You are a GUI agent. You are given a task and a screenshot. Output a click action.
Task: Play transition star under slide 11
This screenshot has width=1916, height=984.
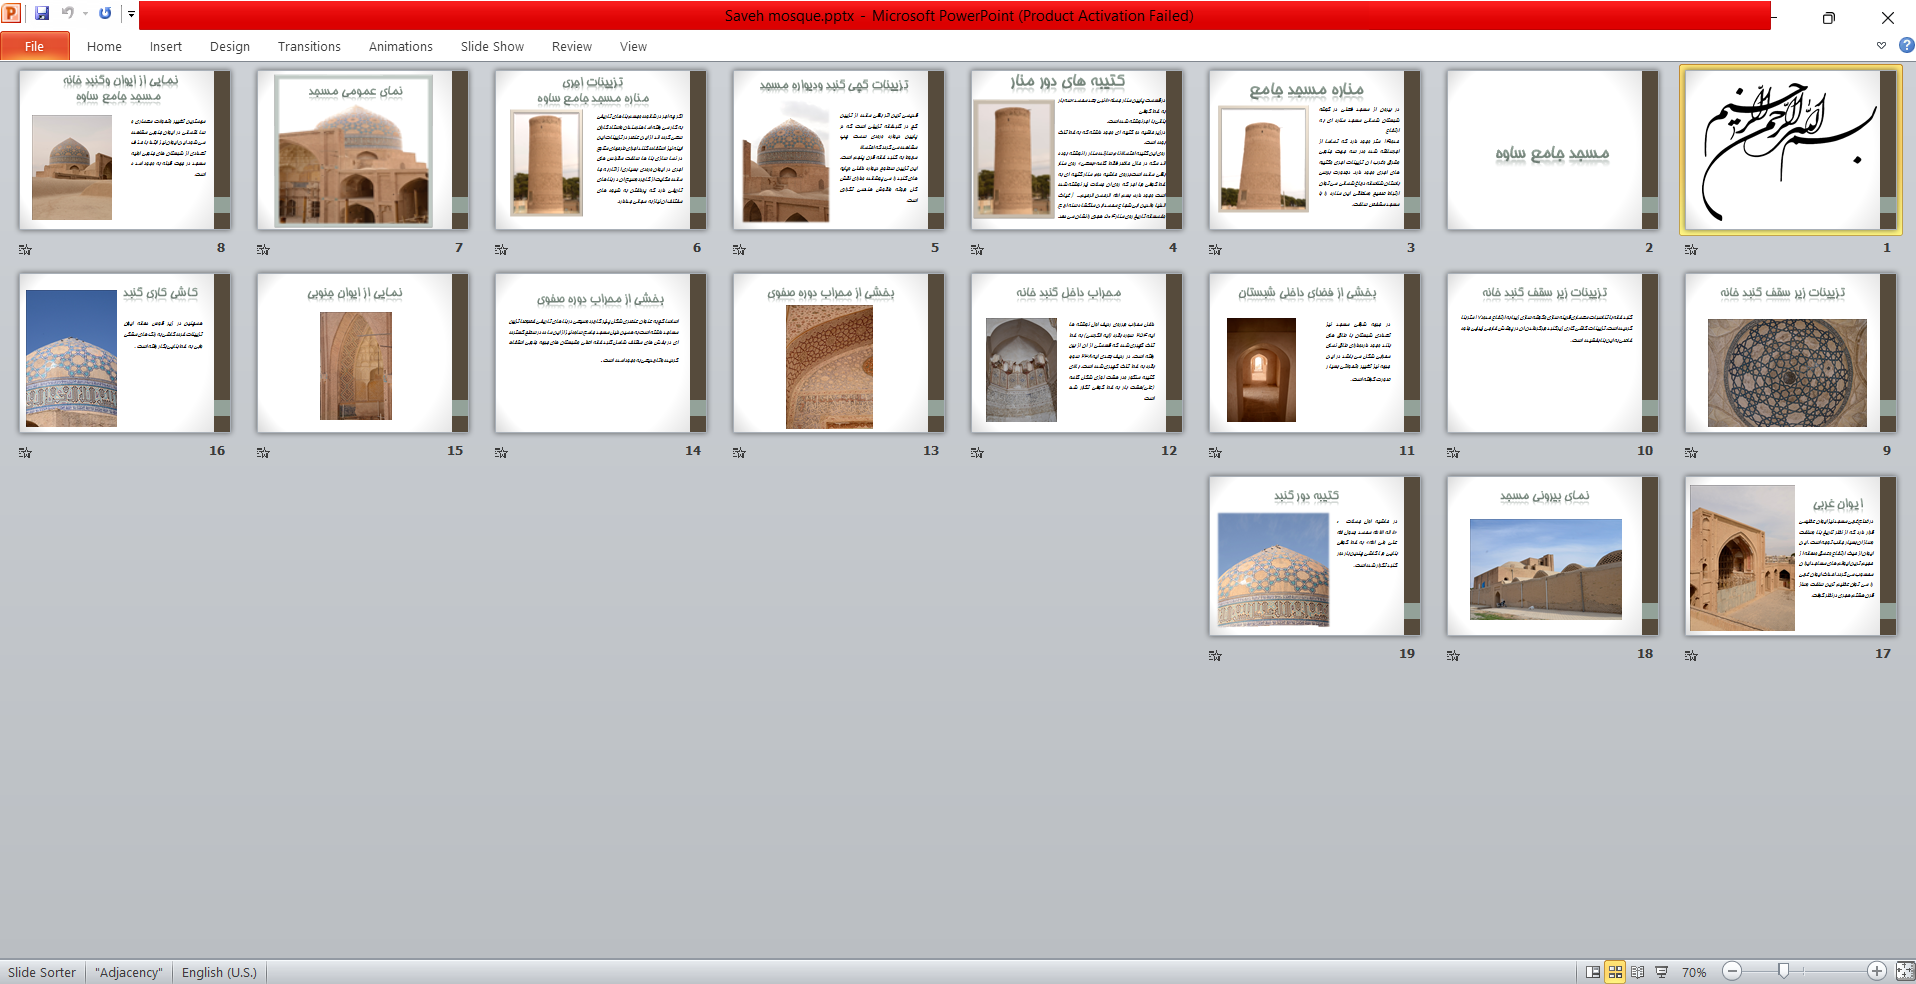tap(1215, 452)
